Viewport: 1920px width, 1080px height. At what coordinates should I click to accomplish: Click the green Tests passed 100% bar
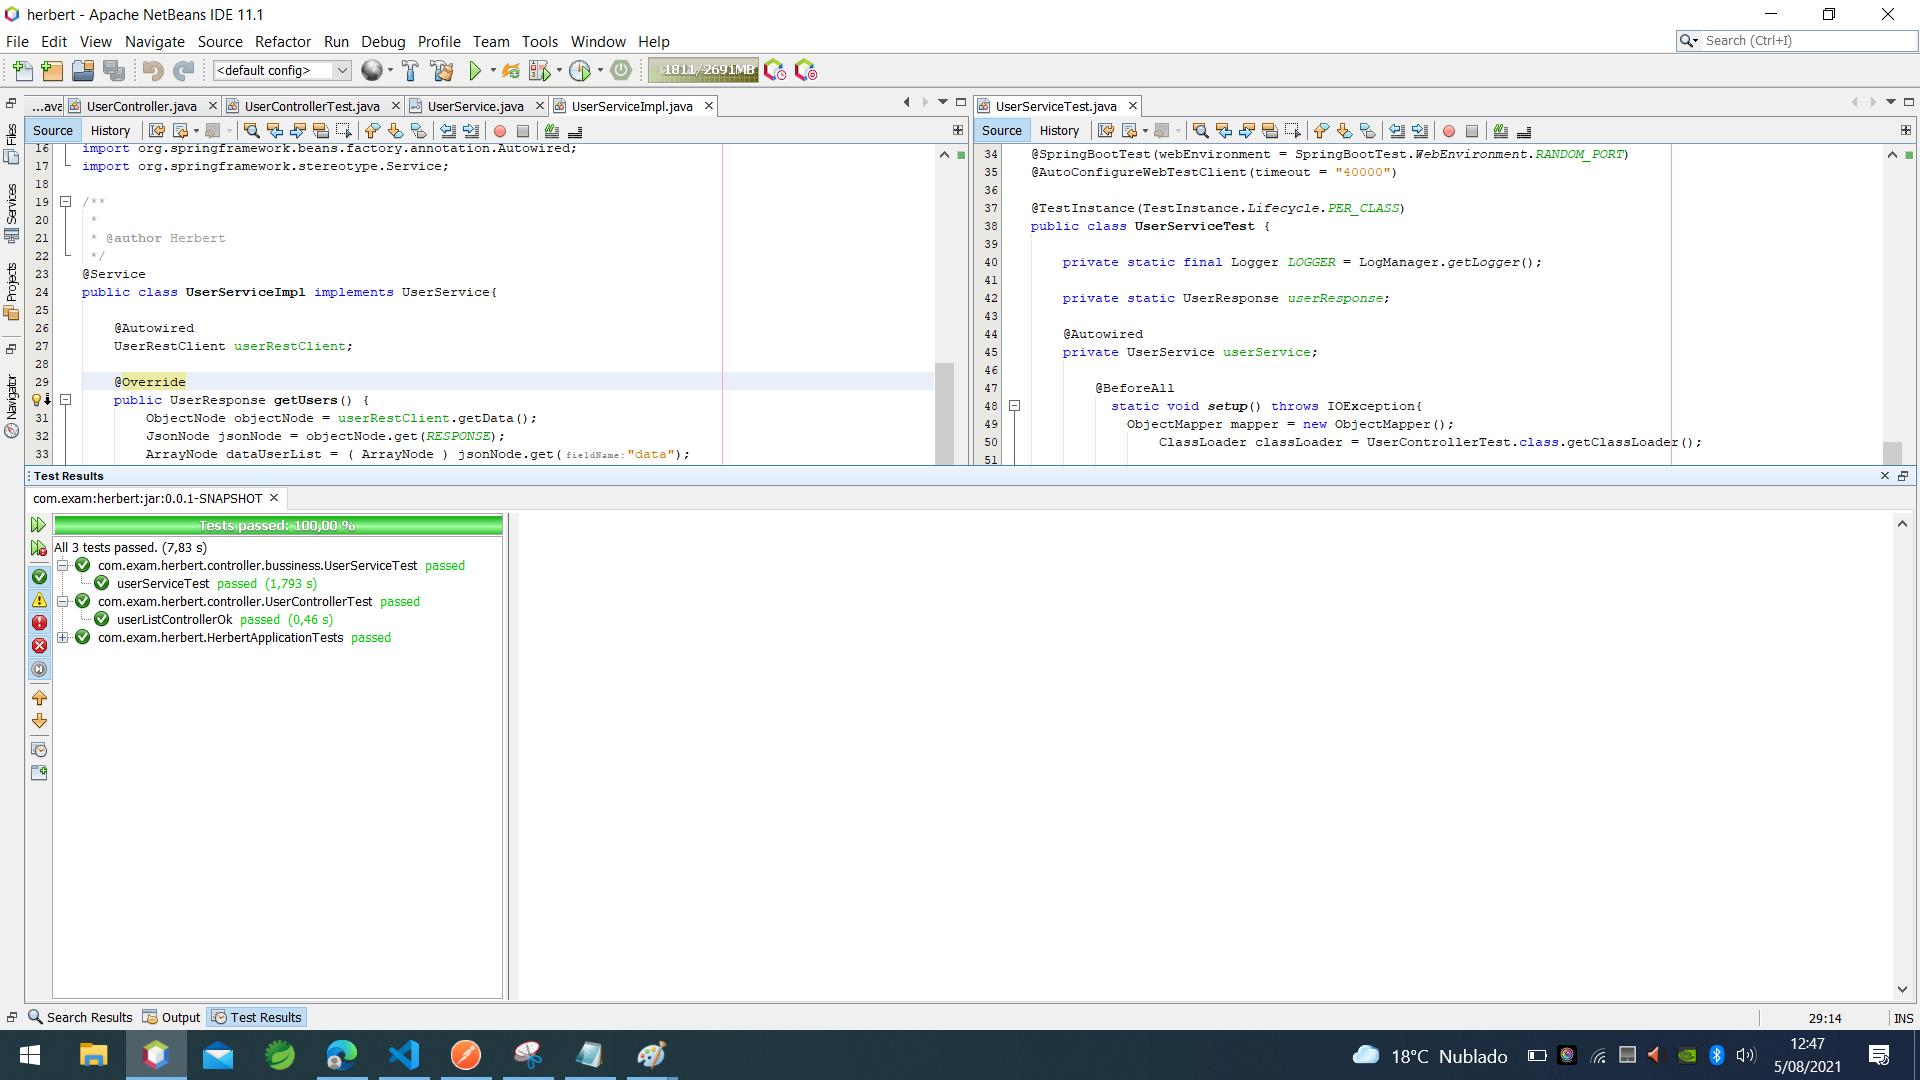click(x=277, y=524)
